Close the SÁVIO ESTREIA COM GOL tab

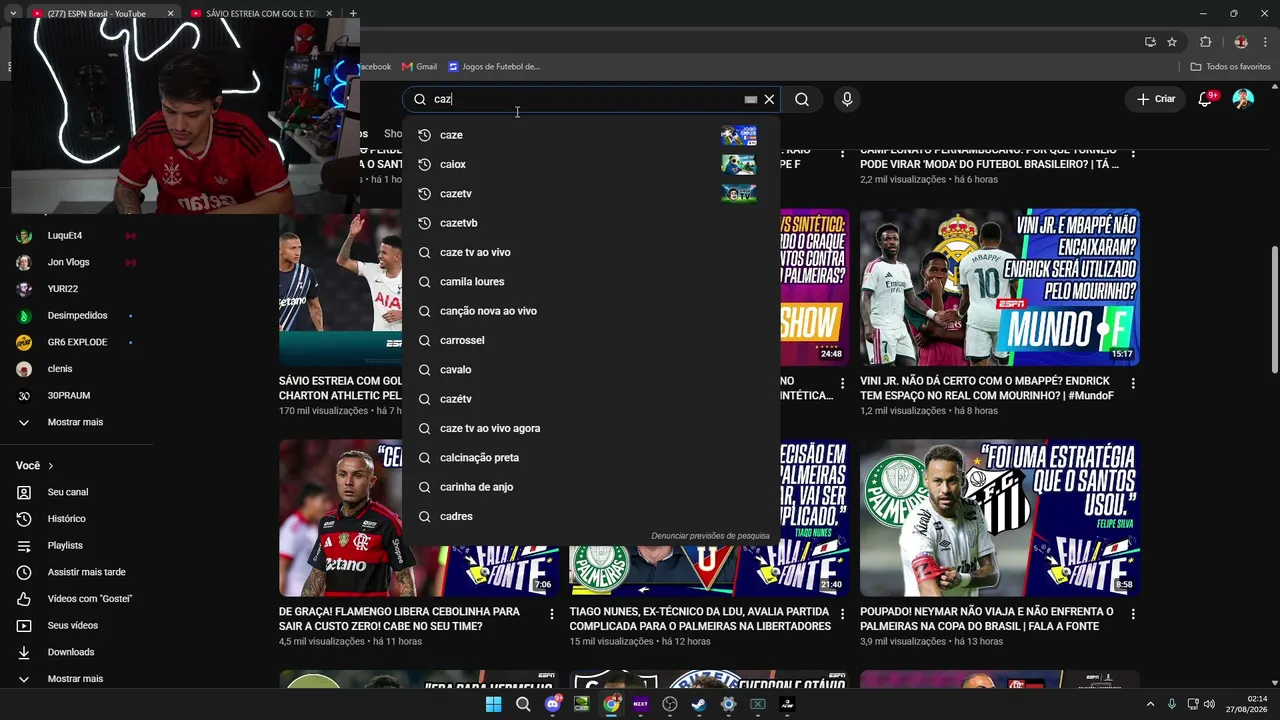coord(331,13)
